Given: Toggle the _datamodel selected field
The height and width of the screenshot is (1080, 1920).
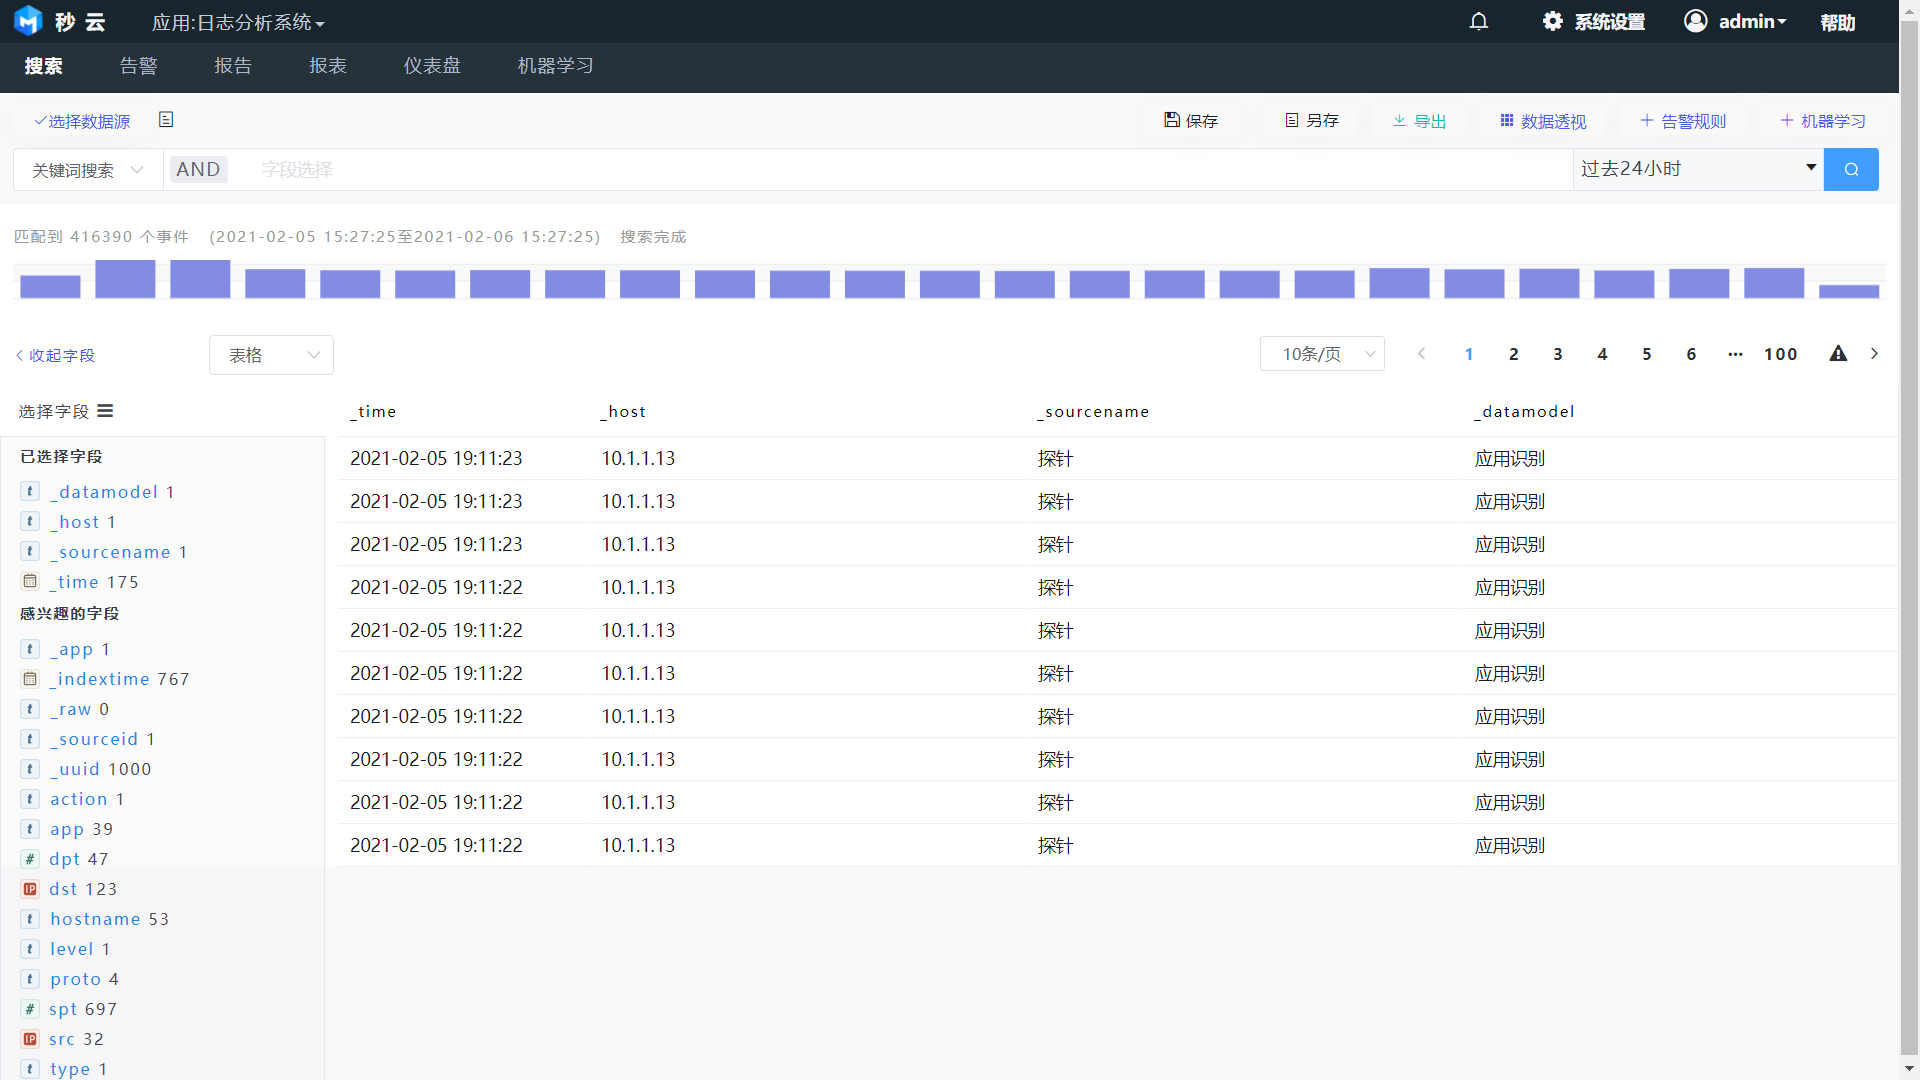Looking at the screenshot, I should pos(107,492).
